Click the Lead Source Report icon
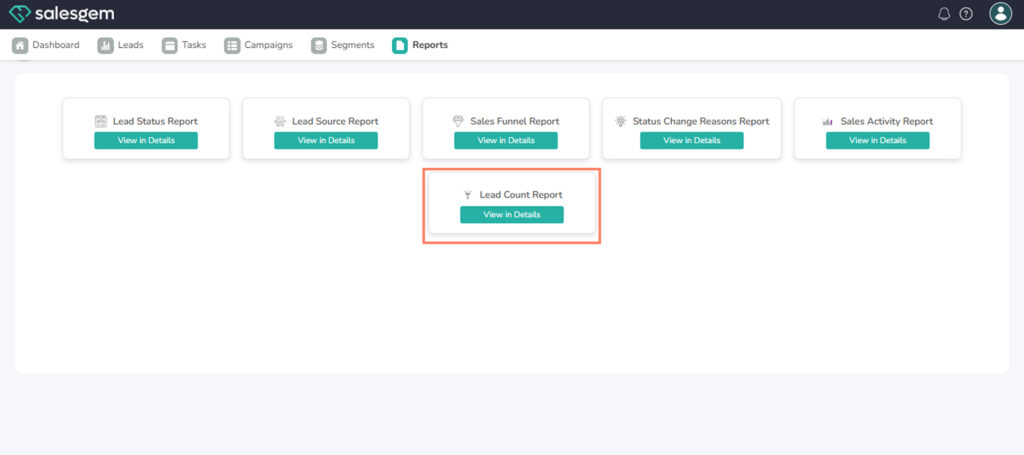Screen dimensions: 1024x455 280,121
